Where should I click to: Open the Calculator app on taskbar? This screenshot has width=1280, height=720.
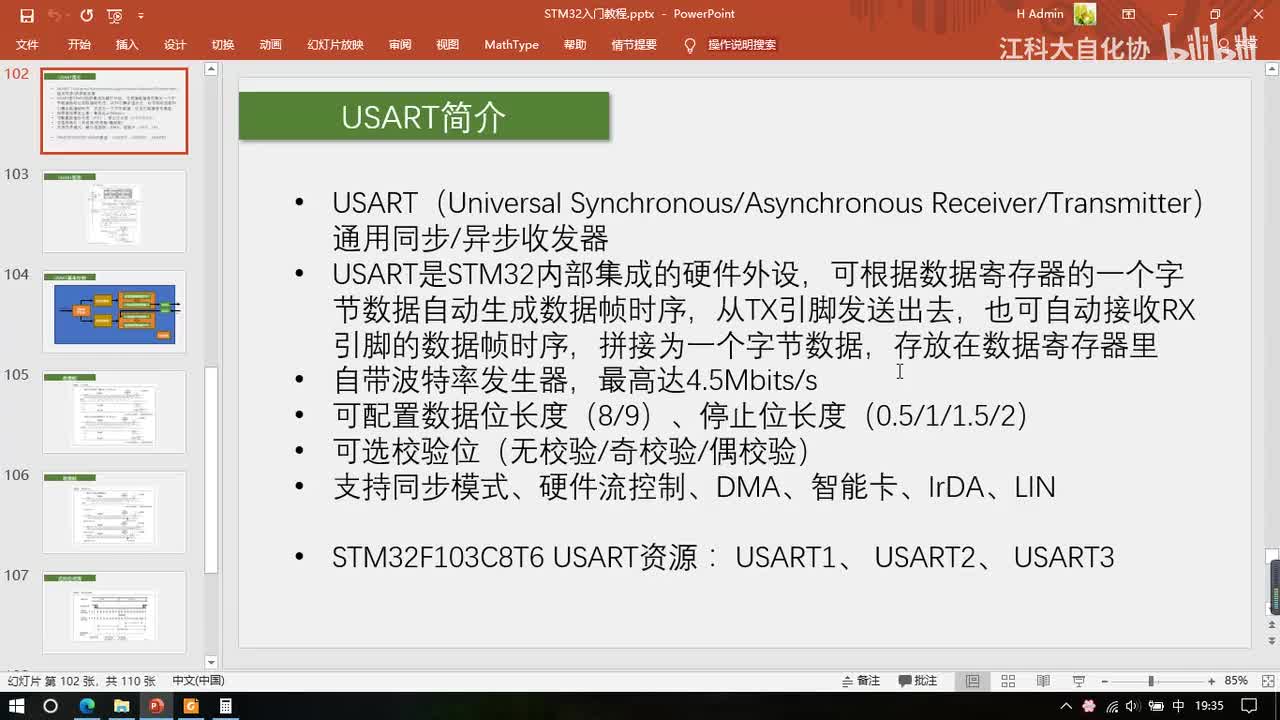tap(226, 706)
